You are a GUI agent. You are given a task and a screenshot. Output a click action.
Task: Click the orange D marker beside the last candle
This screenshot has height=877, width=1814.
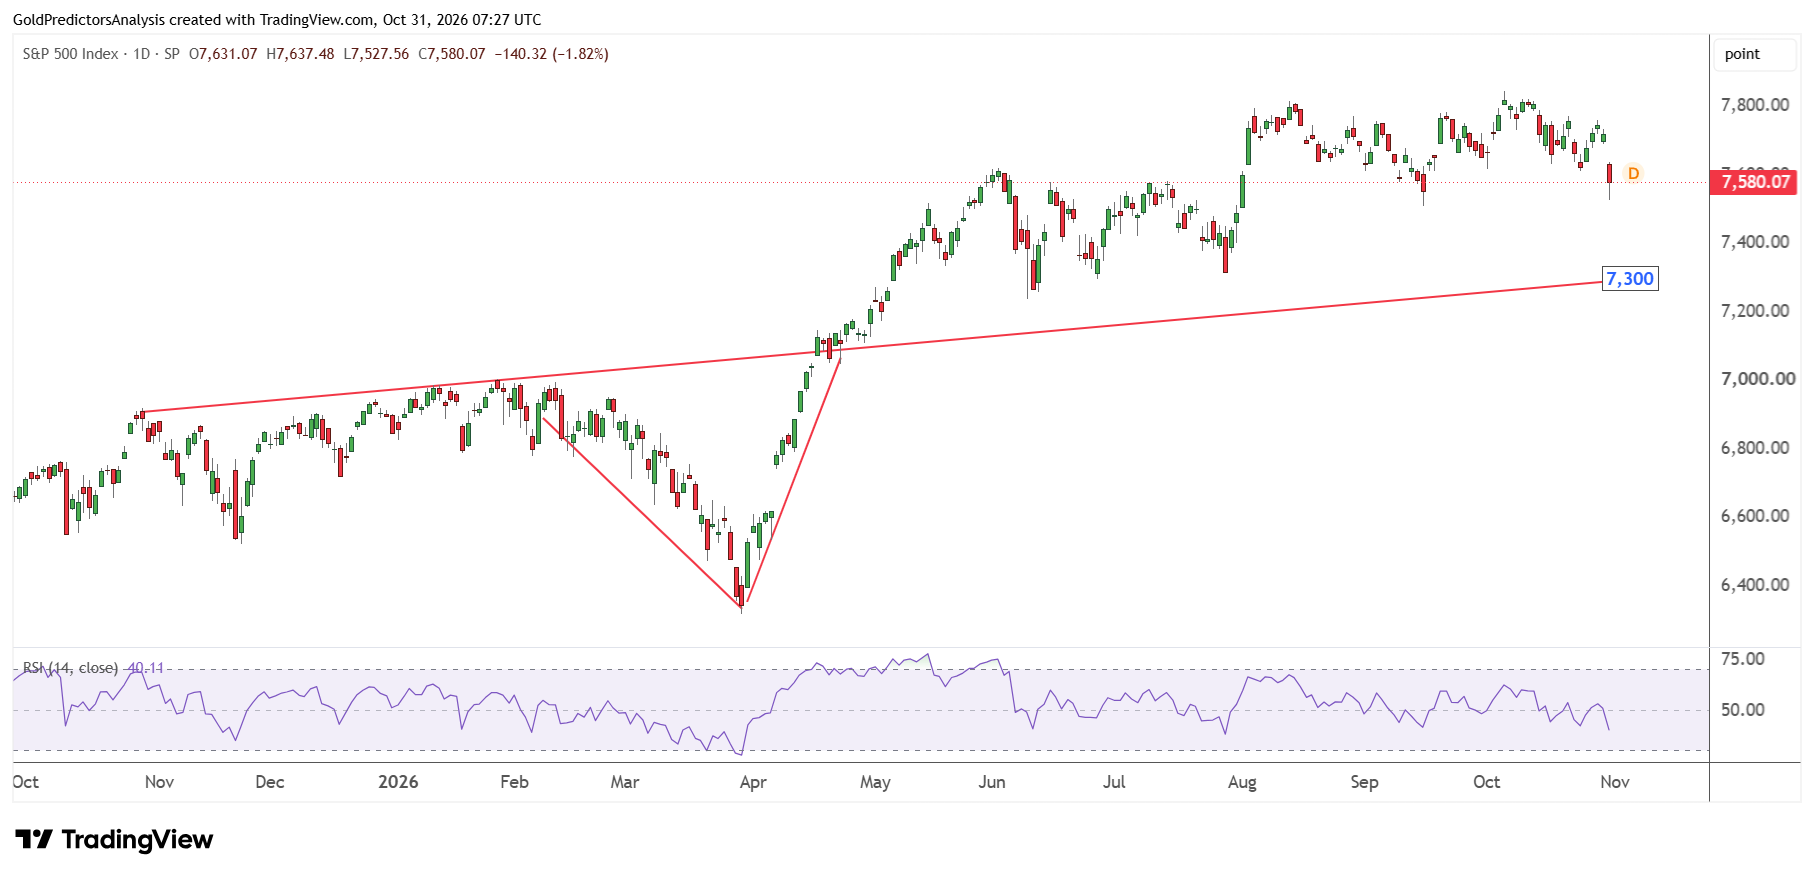1633,174
